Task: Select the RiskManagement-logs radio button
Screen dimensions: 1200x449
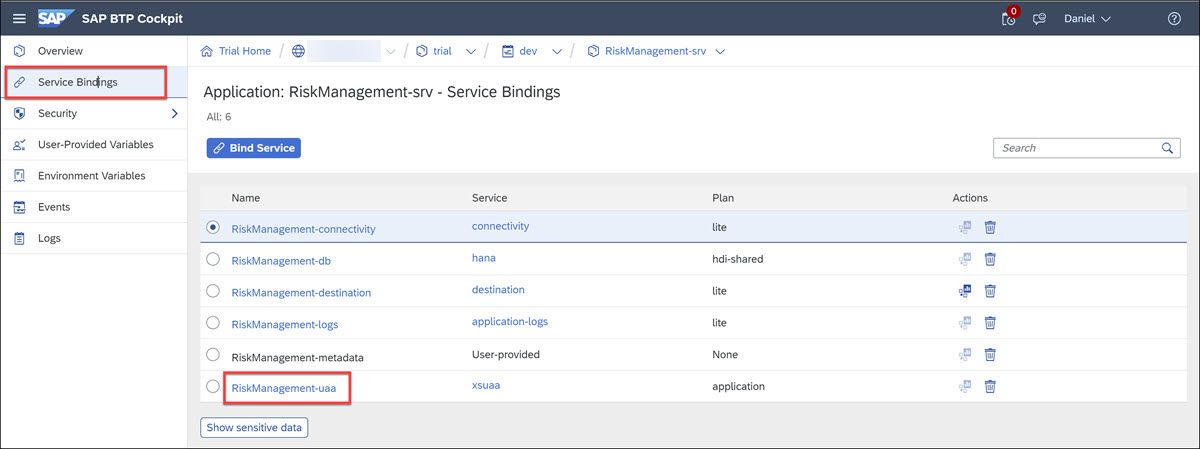Action: 212,322
